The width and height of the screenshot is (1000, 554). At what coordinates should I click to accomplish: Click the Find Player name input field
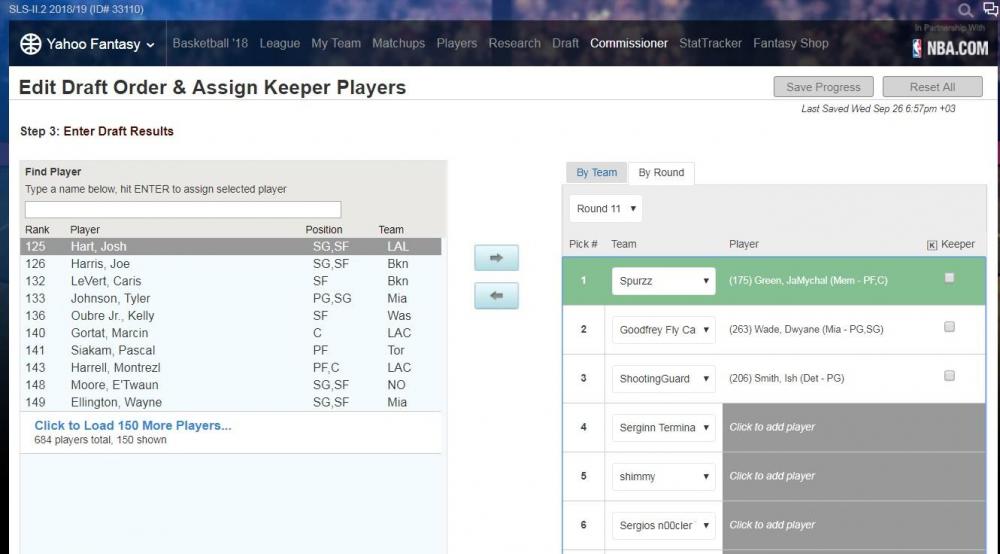[x=183, y=210]
